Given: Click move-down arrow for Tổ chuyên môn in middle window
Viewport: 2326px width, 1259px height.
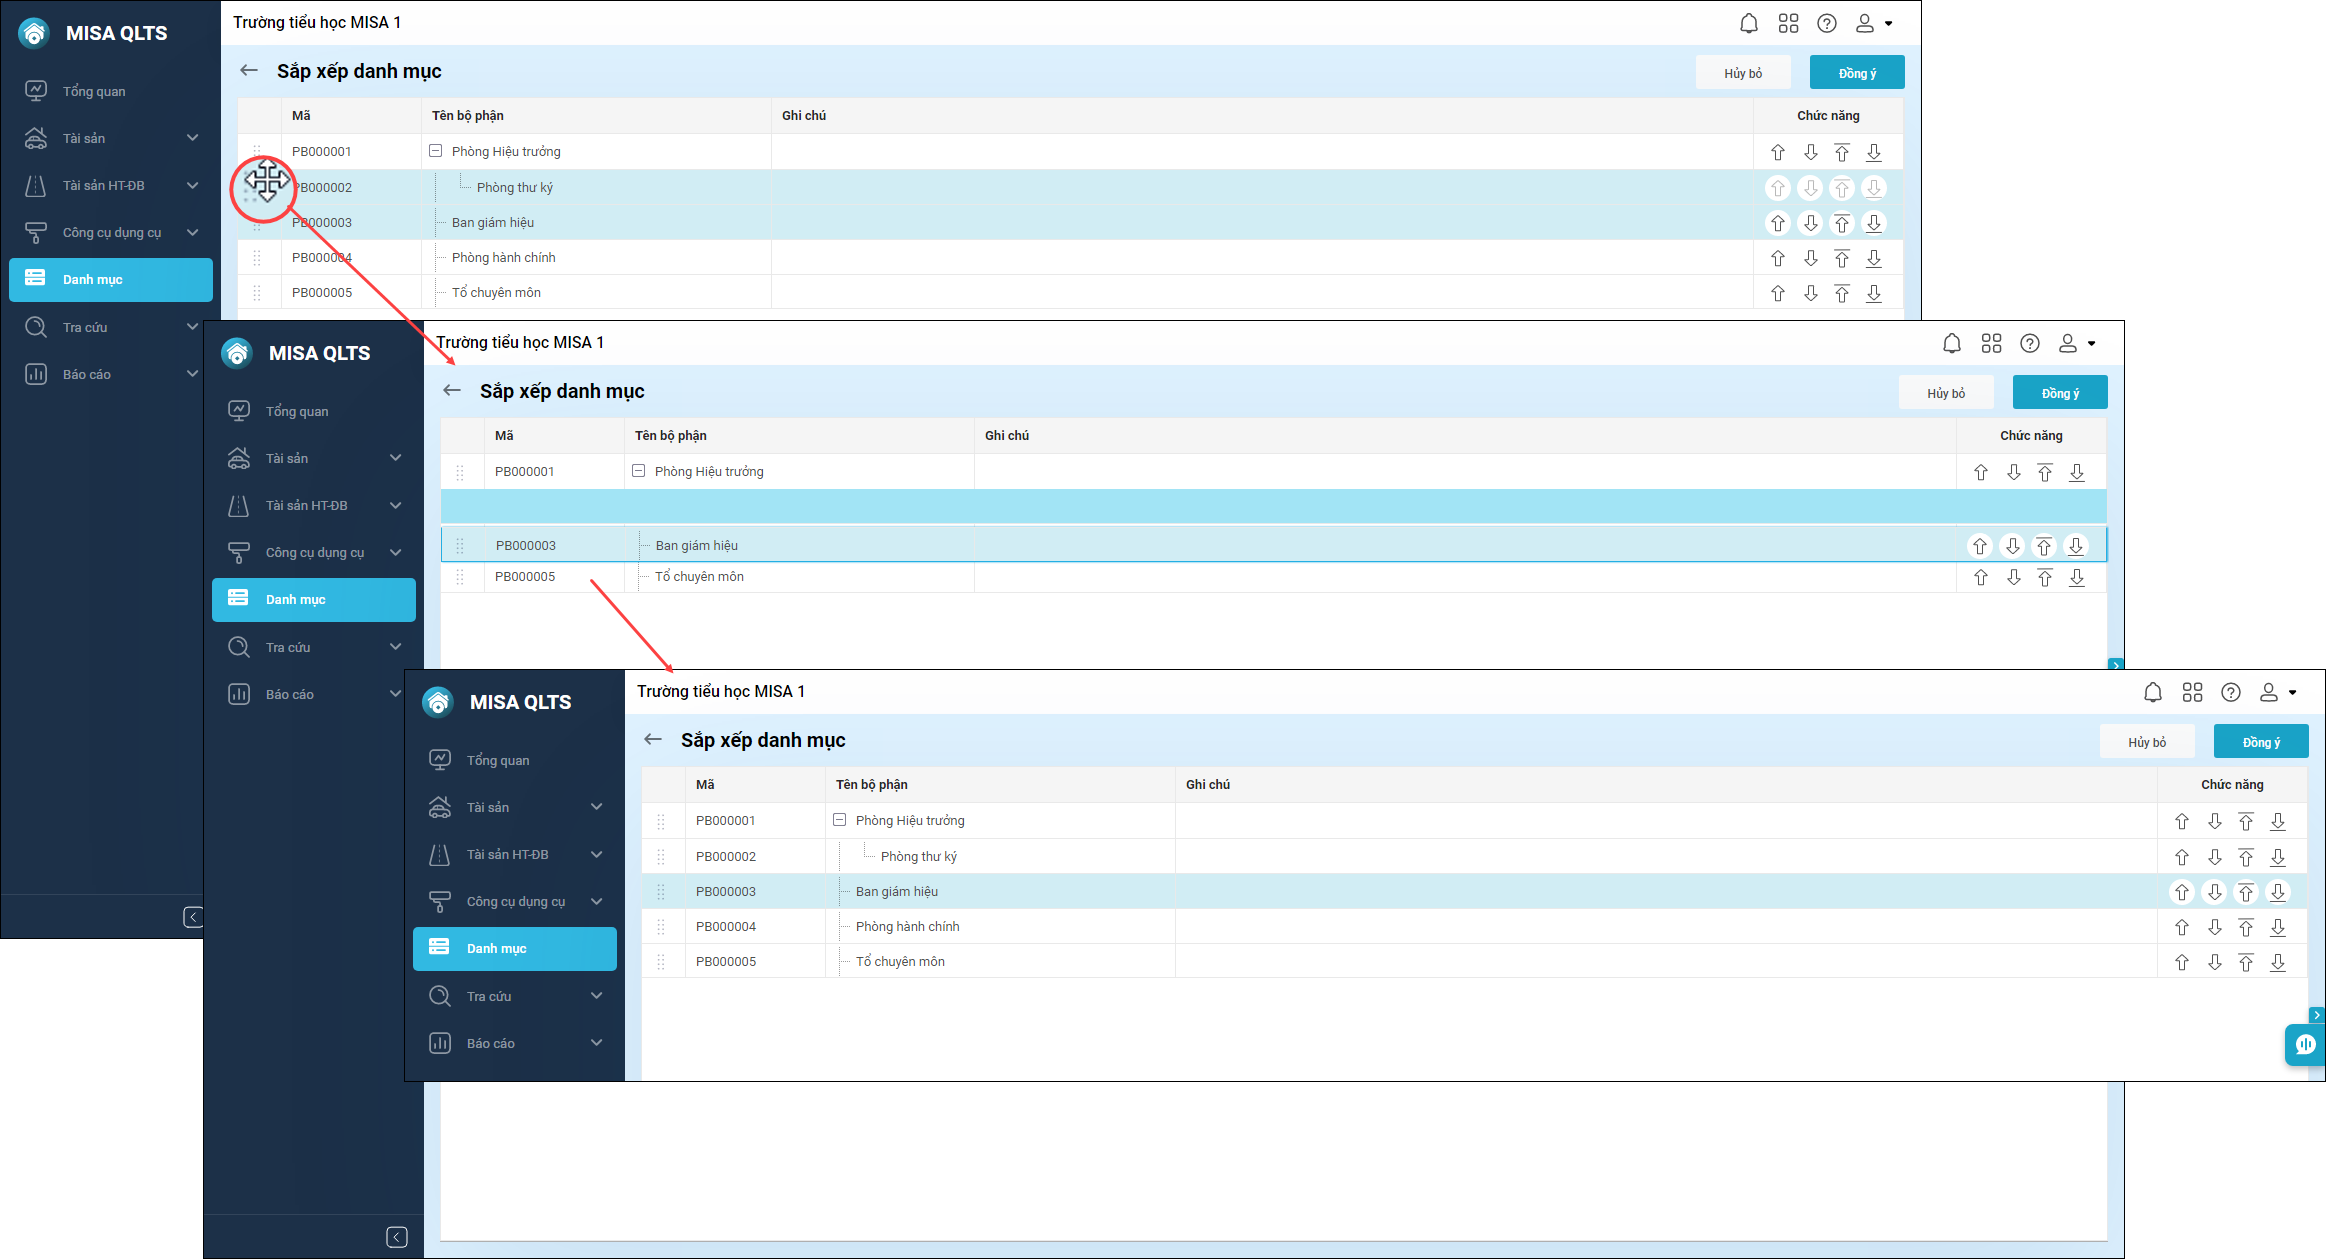Looking at the screenshot, I should [2013, 577].
